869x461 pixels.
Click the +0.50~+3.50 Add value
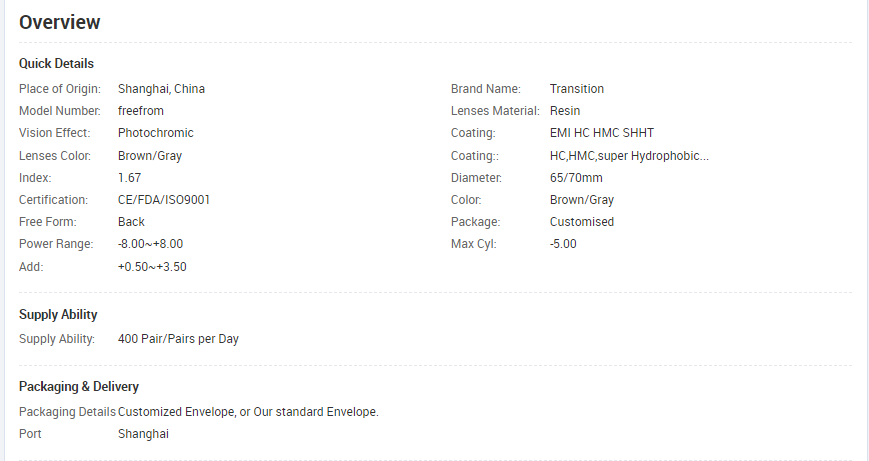pos(152,267)
